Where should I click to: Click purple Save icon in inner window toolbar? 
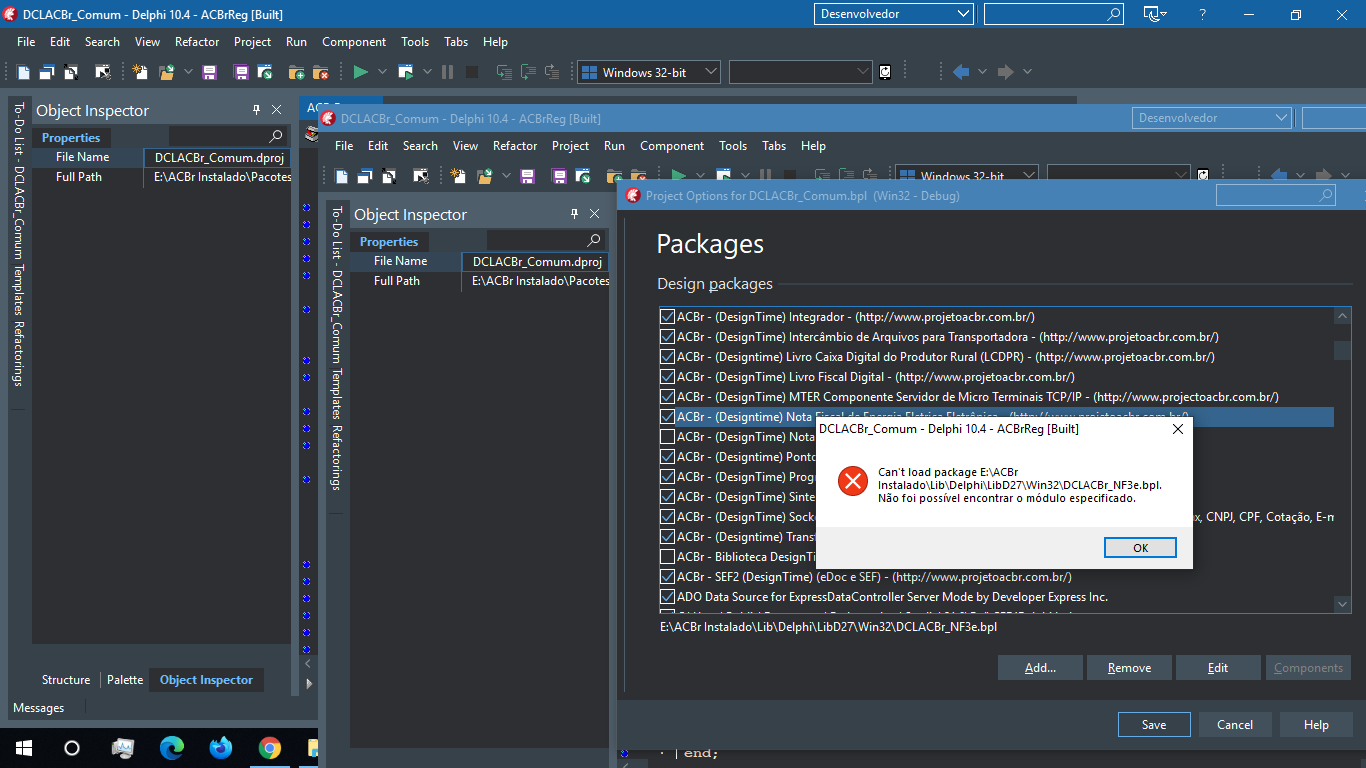click(x=527, y=176)
